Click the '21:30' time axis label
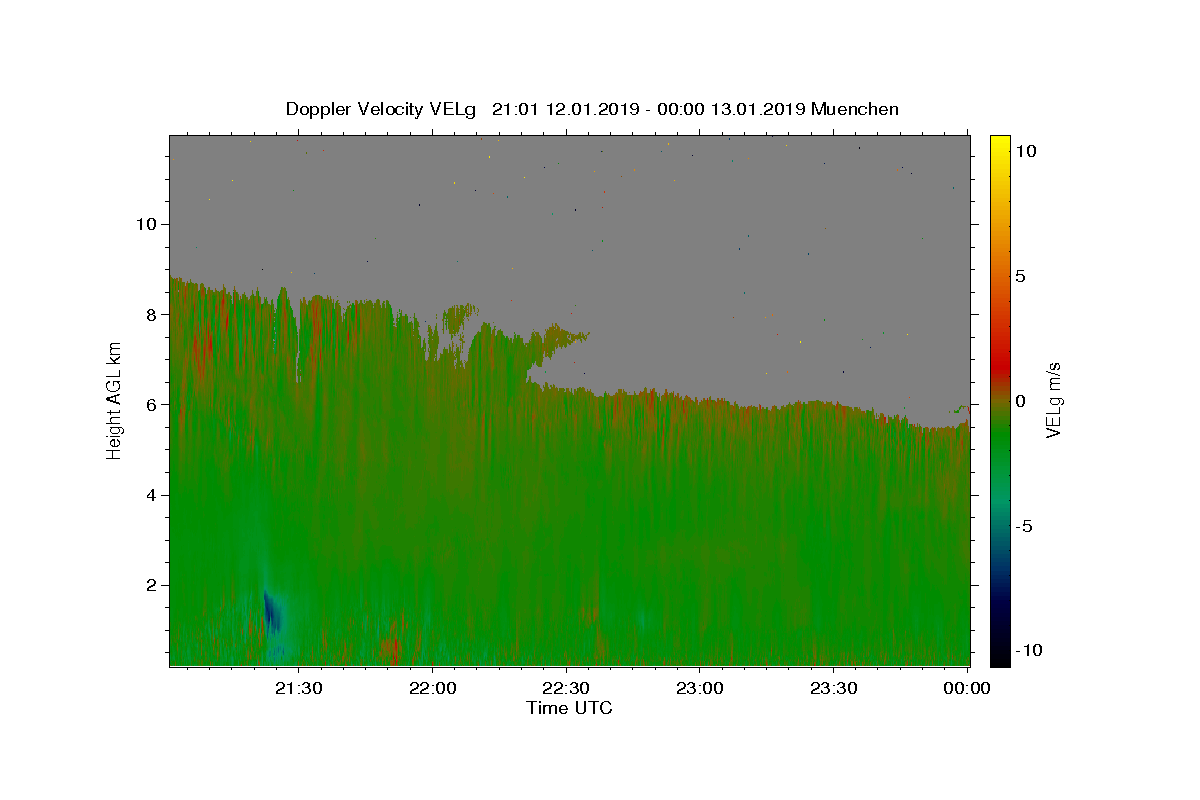This screenshot has height=800, width=1200. click(298, 688)
